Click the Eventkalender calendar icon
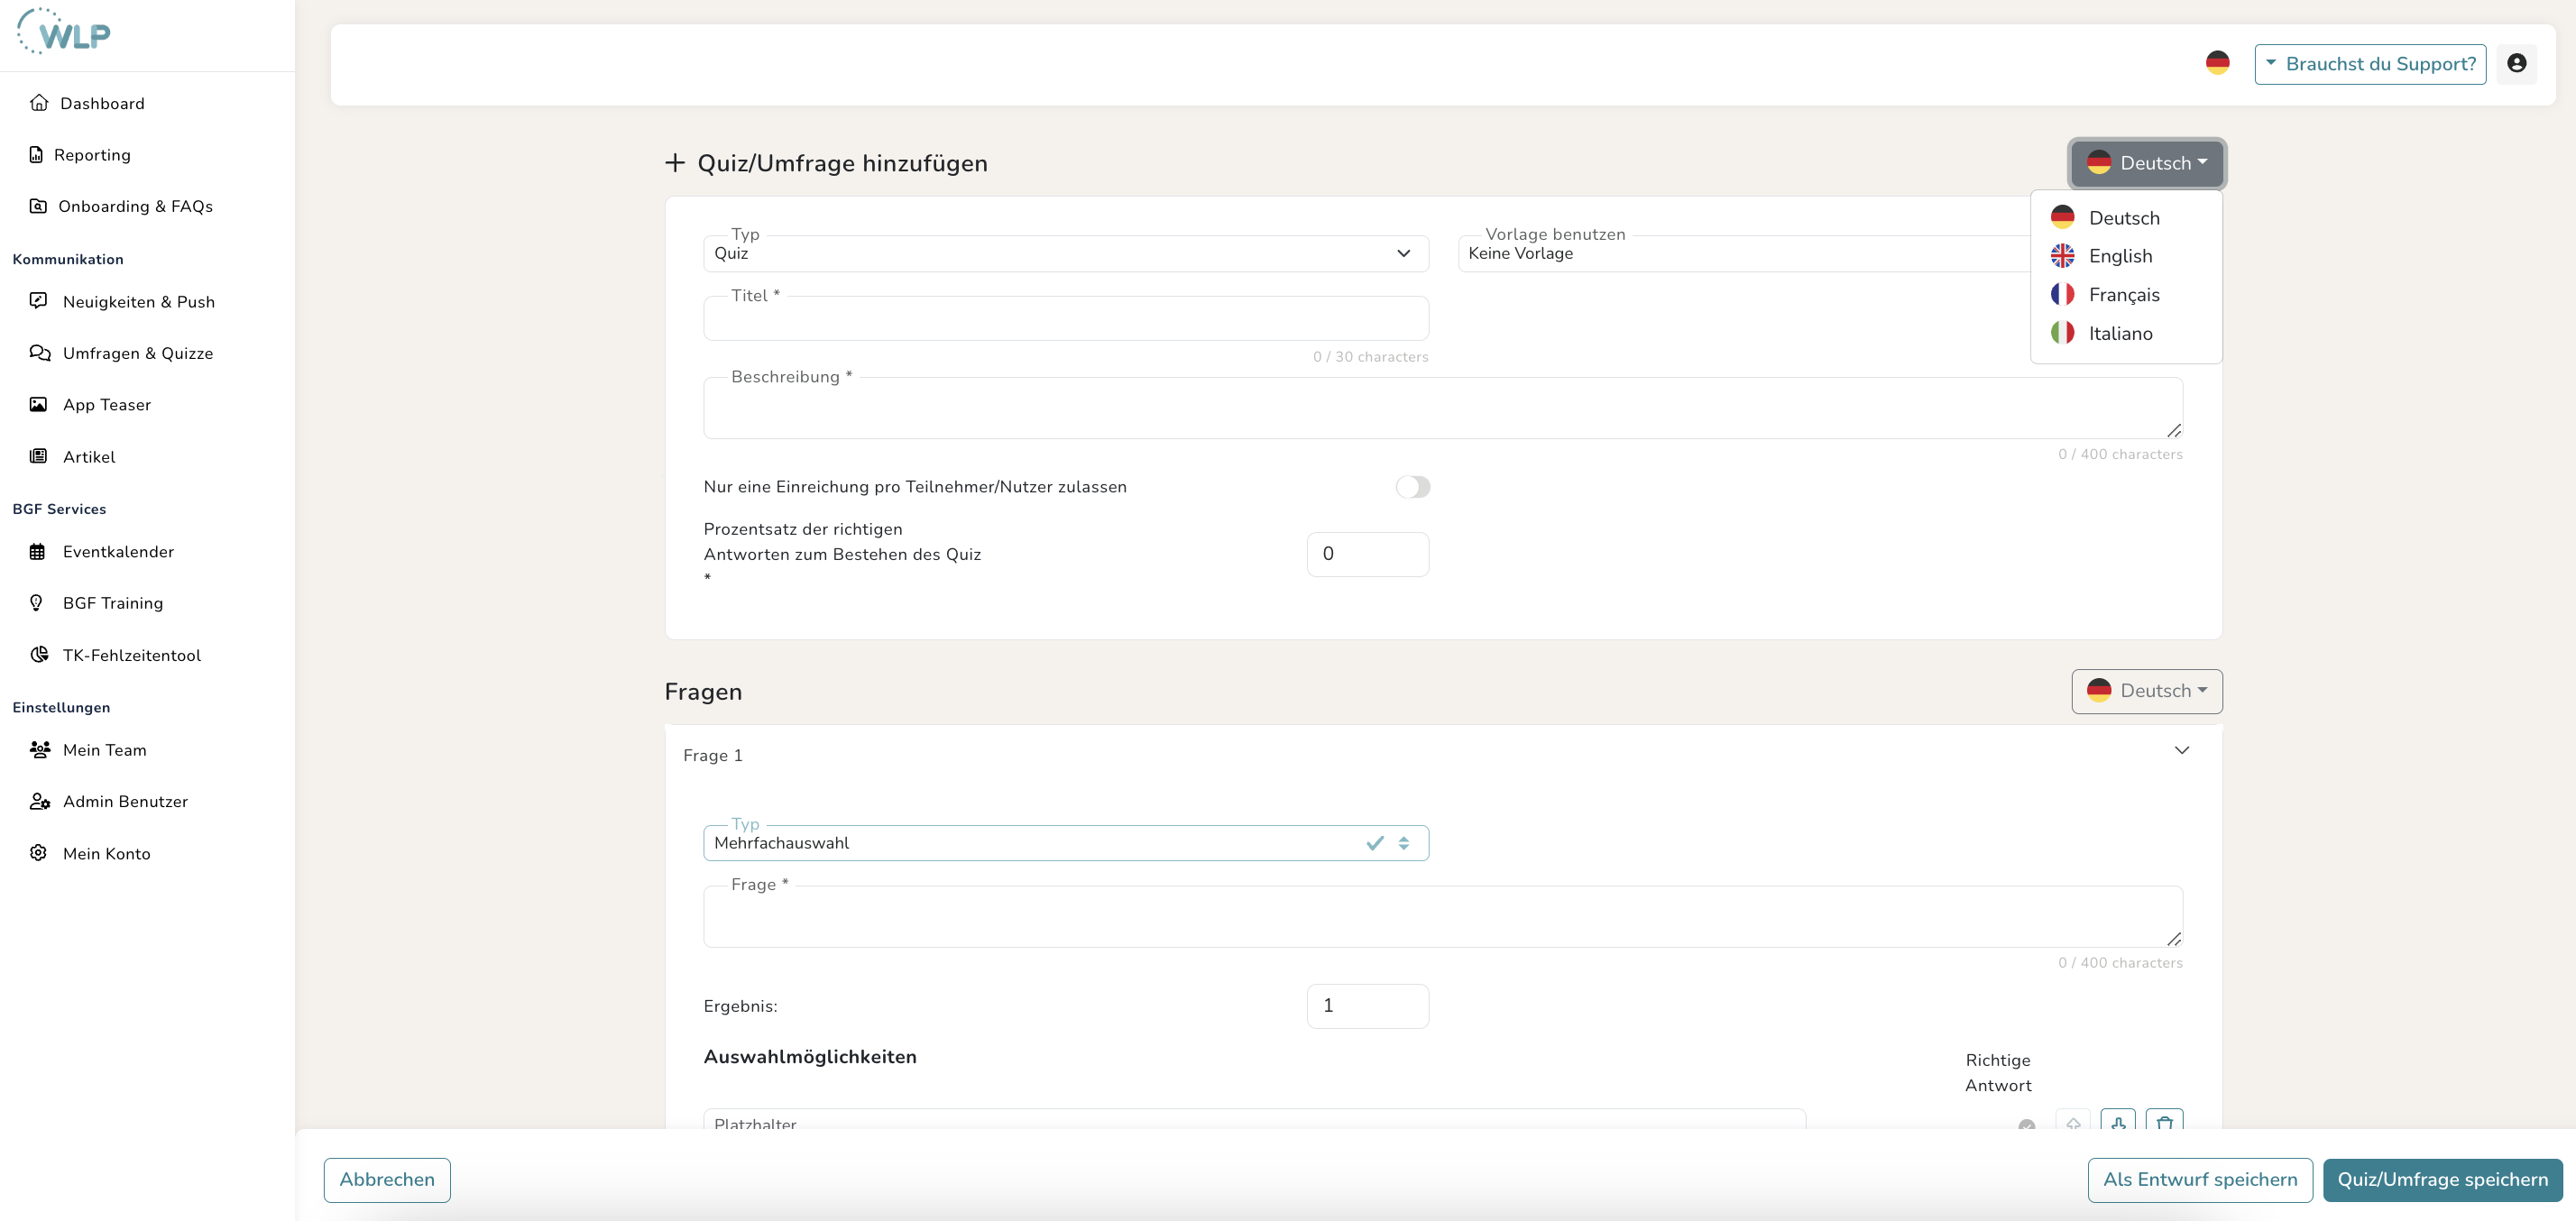Viewport: 2576px width, 1221px height. point(38,552)
